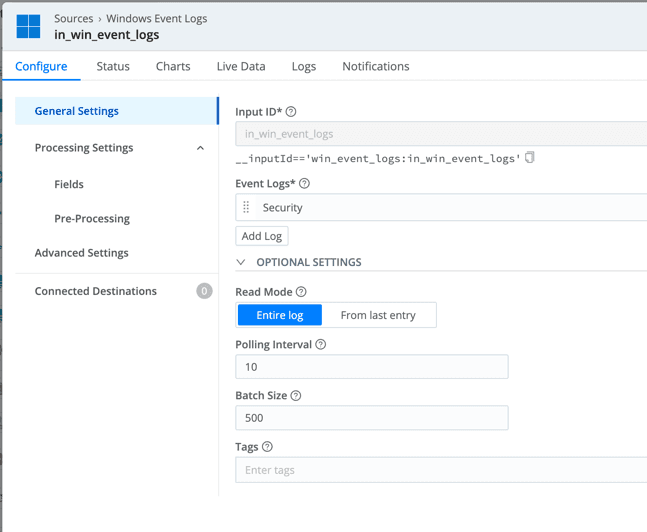Click the Security row drag handle
647x532 pixels.
pos(246,208)
